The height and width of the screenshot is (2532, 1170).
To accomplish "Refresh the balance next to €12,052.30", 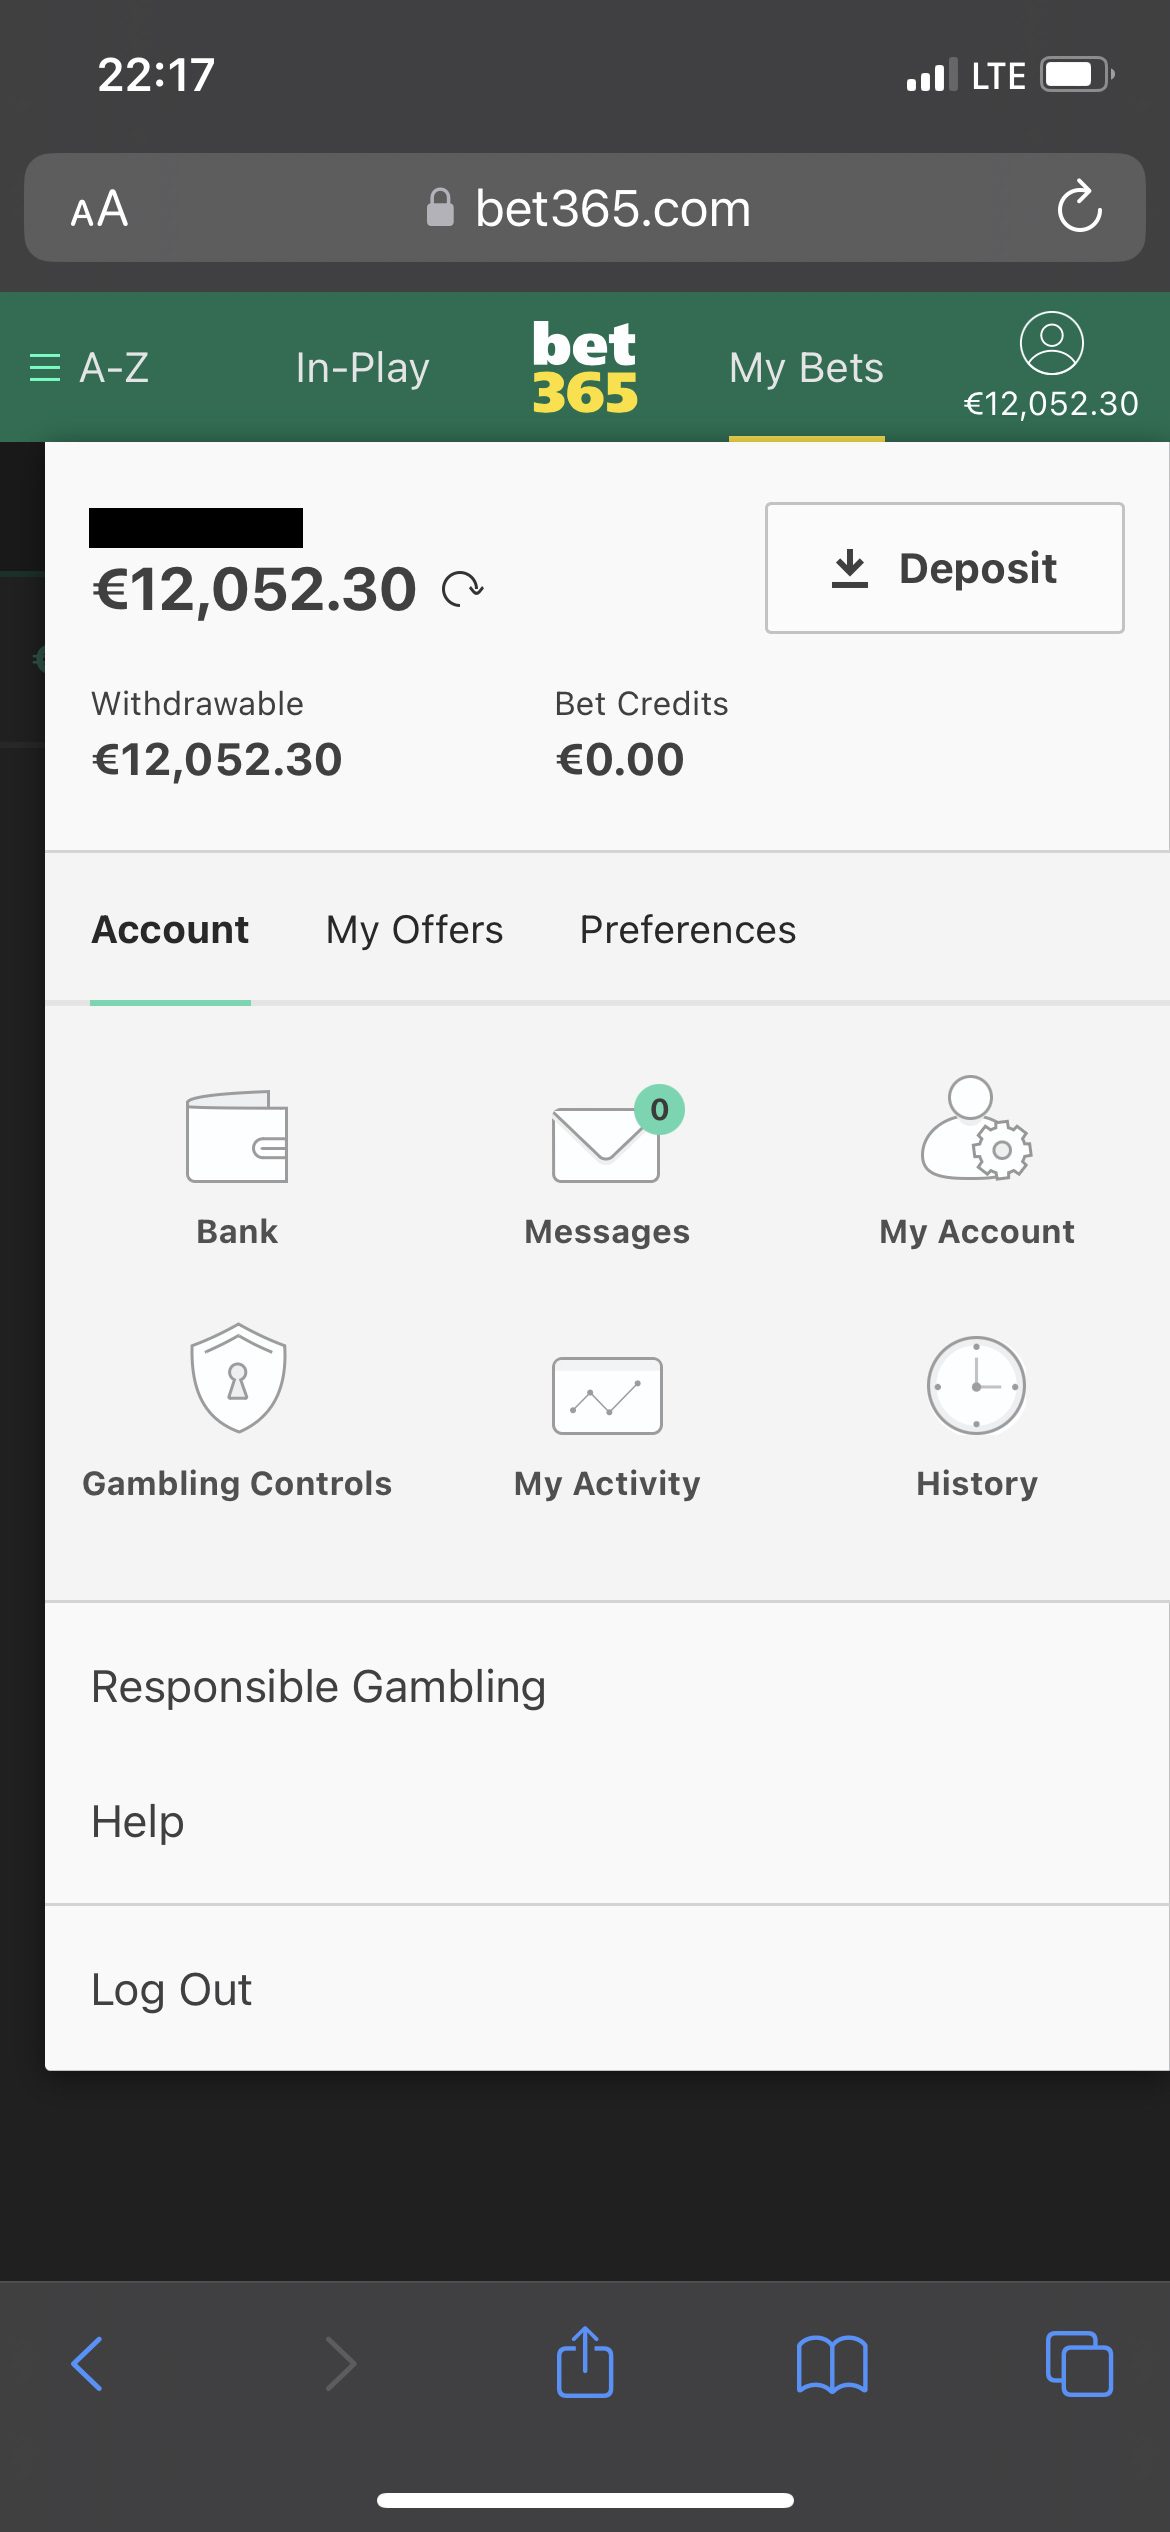I will click(x=464, y=589).
